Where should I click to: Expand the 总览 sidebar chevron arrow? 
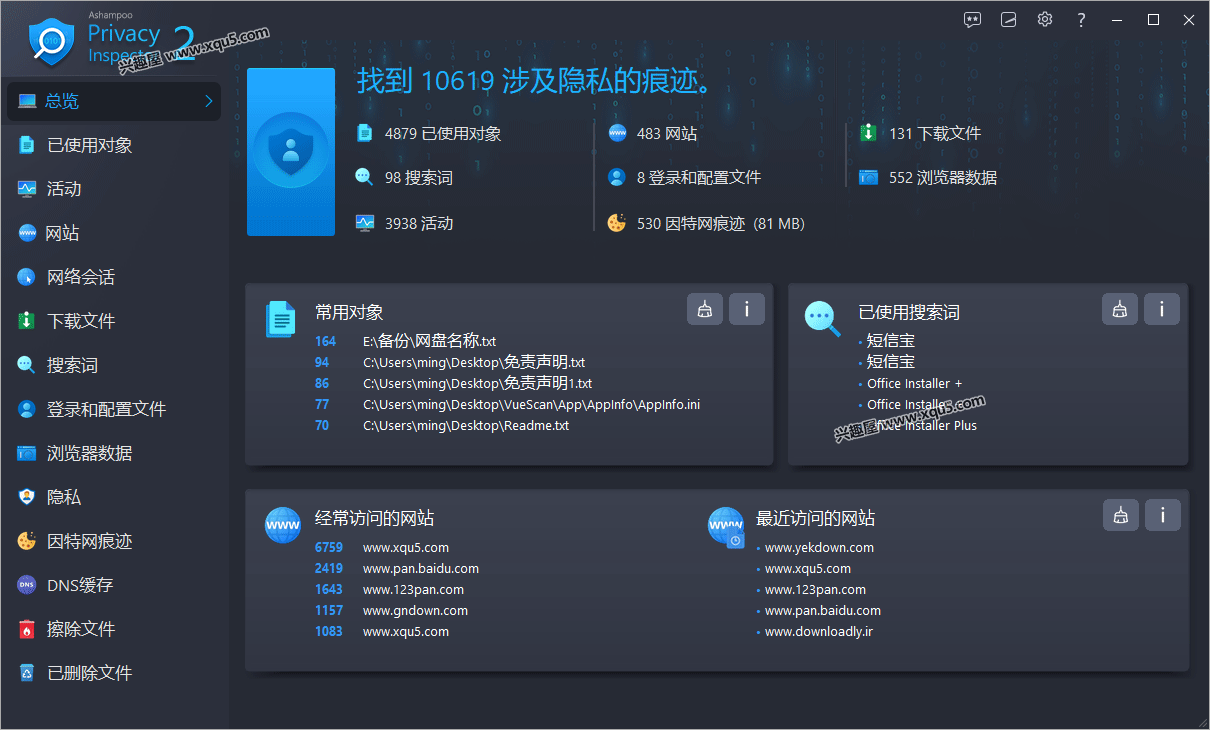click(x=209, y=101)
